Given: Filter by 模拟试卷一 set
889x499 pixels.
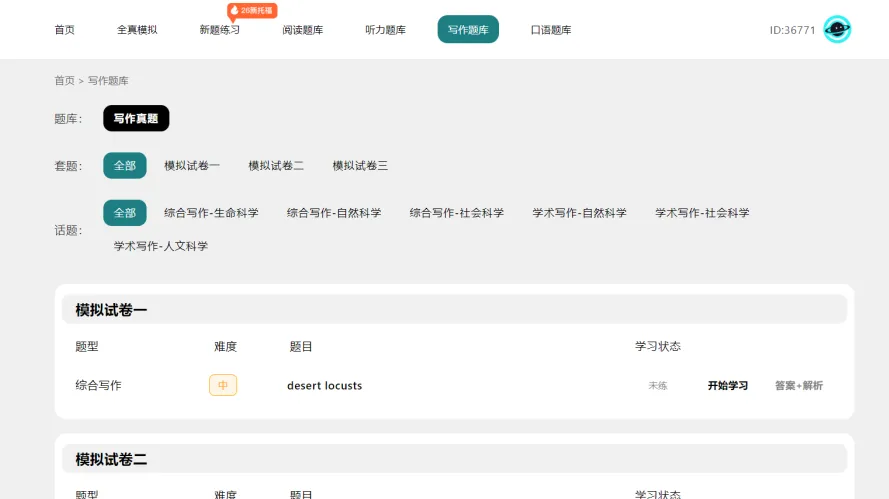Looking at the screenshot, I should [x=192, y=166].
